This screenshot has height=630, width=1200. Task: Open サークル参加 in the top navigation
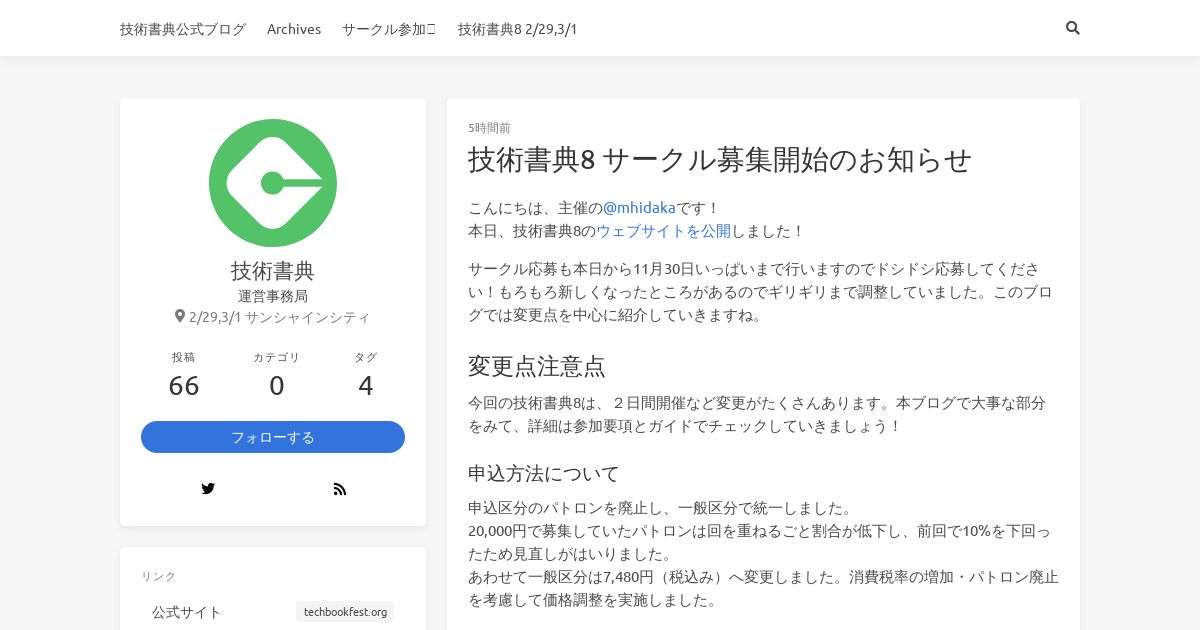pyautogui.click(x=389, y=29)
